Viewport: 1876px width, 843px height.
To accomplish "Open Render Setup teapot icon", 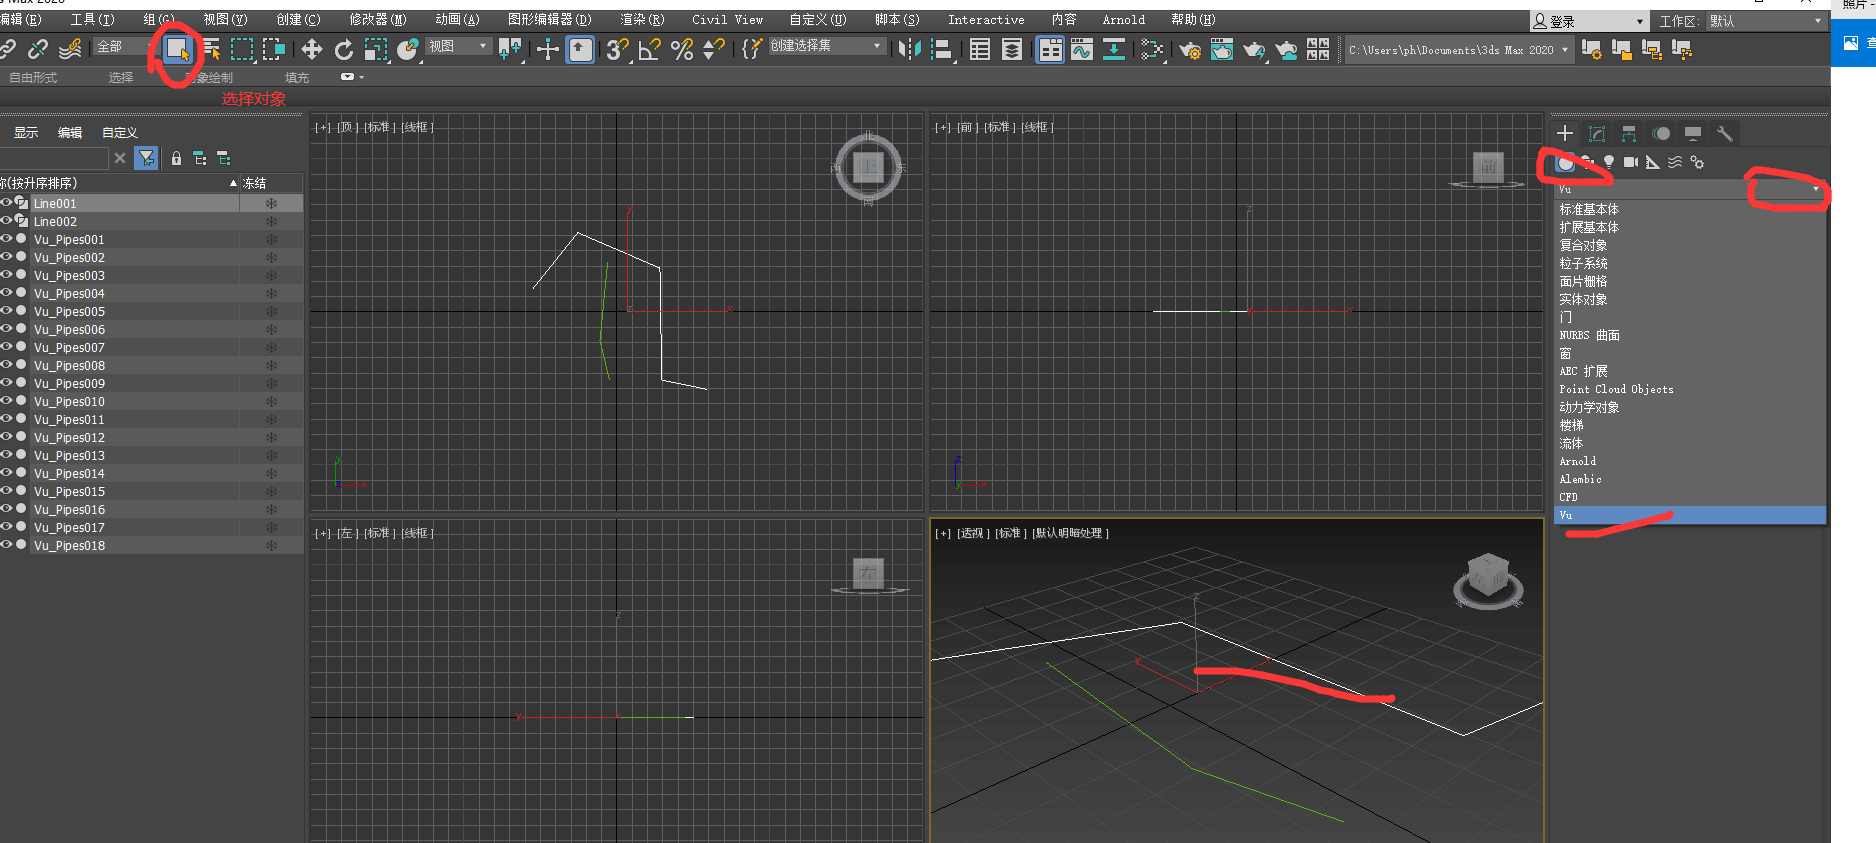I will [x=1189, y=49].
